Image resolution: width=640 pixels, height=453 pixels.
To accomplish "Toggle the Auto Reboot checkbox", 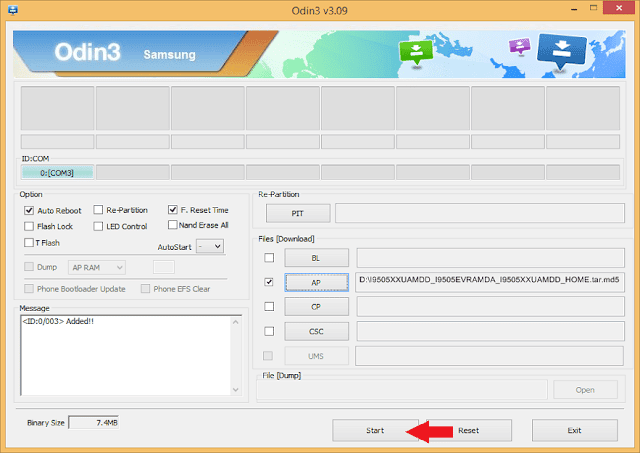I will click(x=29, y=211).
